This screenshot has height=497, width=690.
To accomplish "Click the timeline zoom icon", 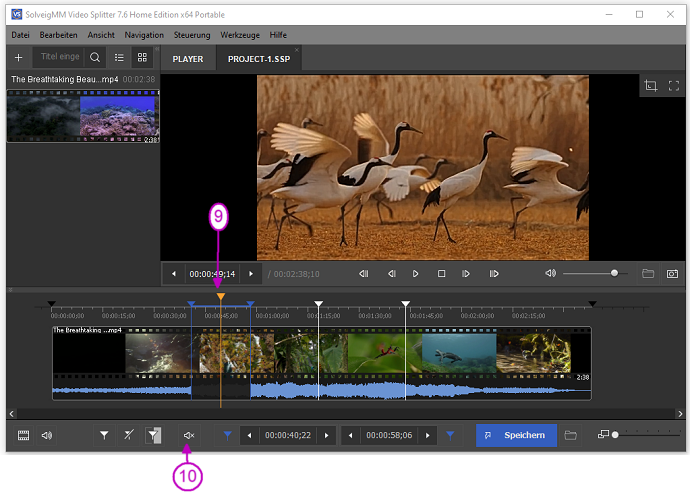I will (x=603, y=434).
